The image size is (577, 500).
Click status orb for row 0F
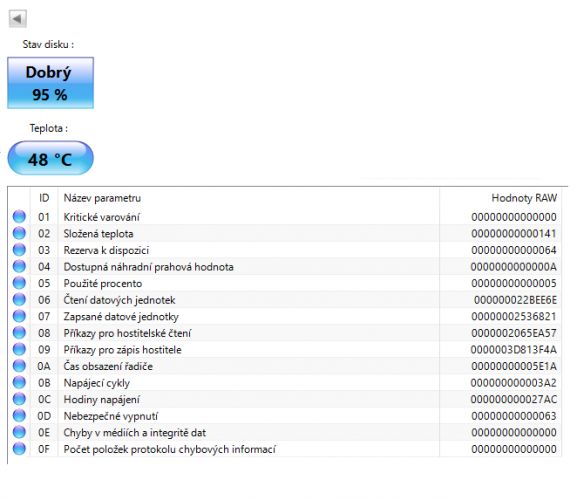tap(19, 449)
